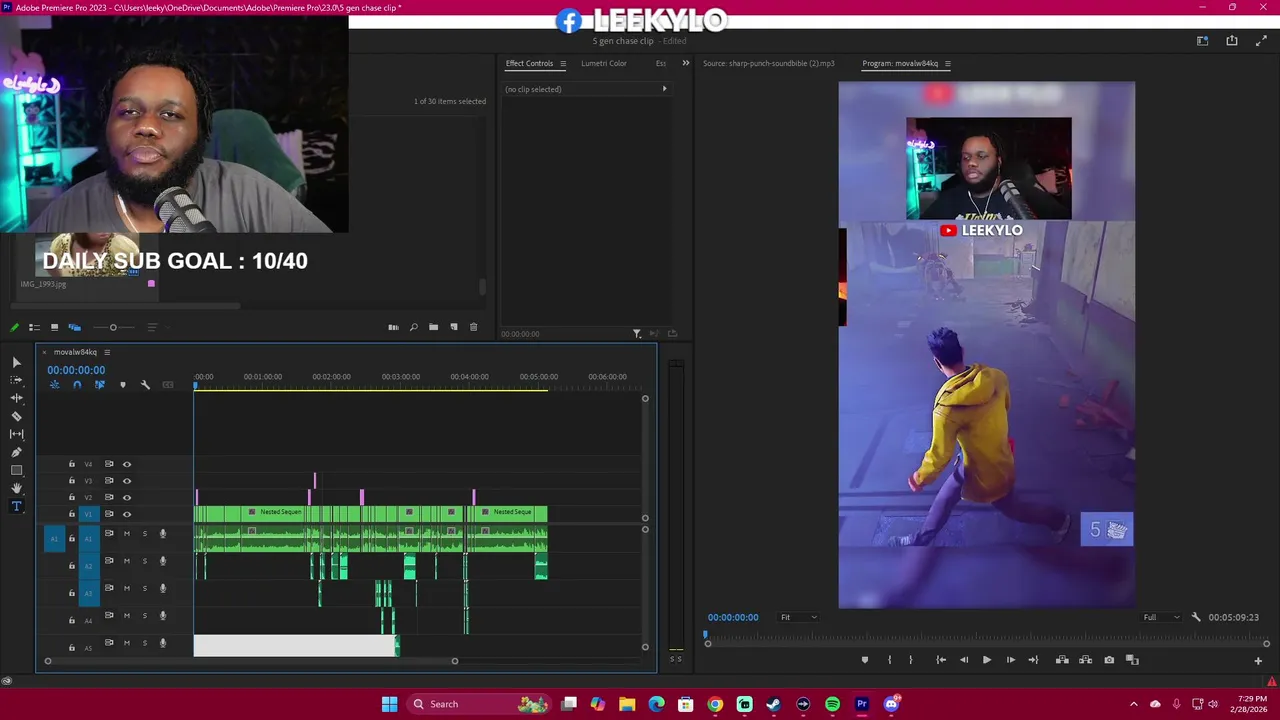
Task: Step back one frame in Program monitor
Action: click(963, 660)
